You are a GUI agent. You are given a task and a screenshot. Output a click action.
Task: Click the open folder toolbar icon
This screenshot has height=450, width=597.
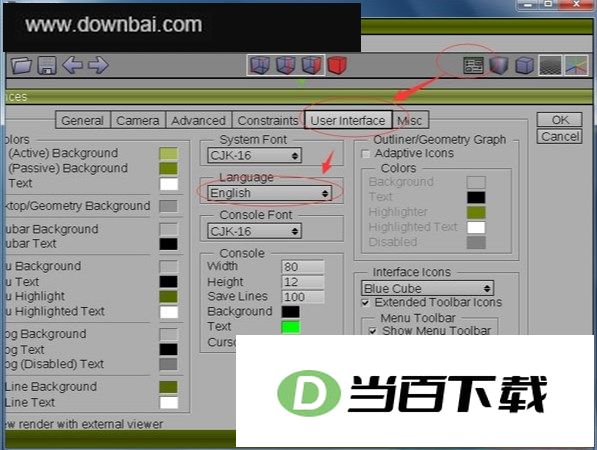pos(21,65)
